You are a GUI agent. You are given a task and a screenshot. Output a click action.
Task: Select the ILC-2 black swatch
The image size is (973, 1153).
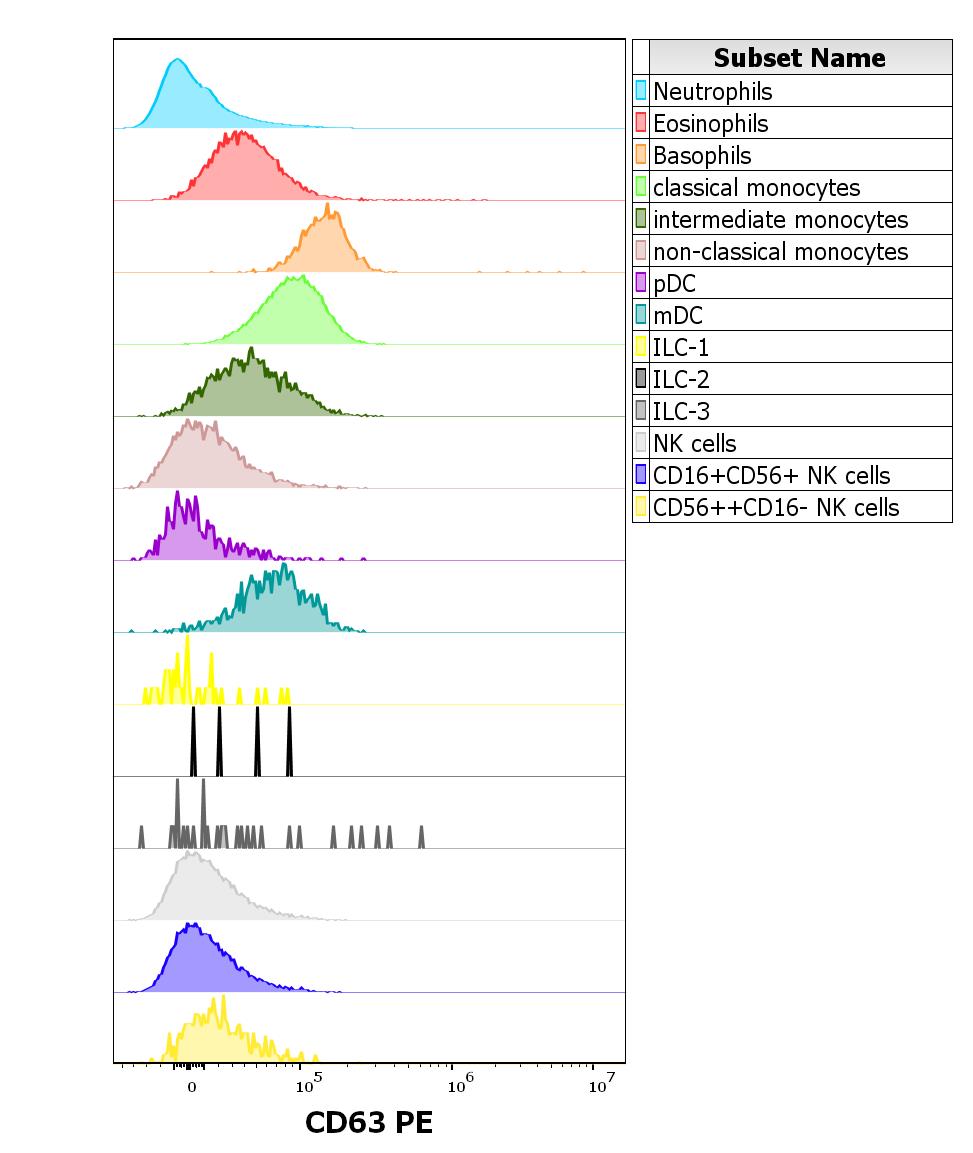tap(641, 379)
